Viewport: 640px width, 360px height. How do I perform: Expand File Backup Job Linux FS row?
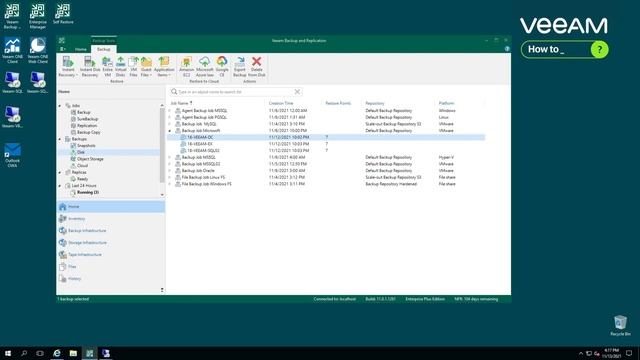point(170,178)
